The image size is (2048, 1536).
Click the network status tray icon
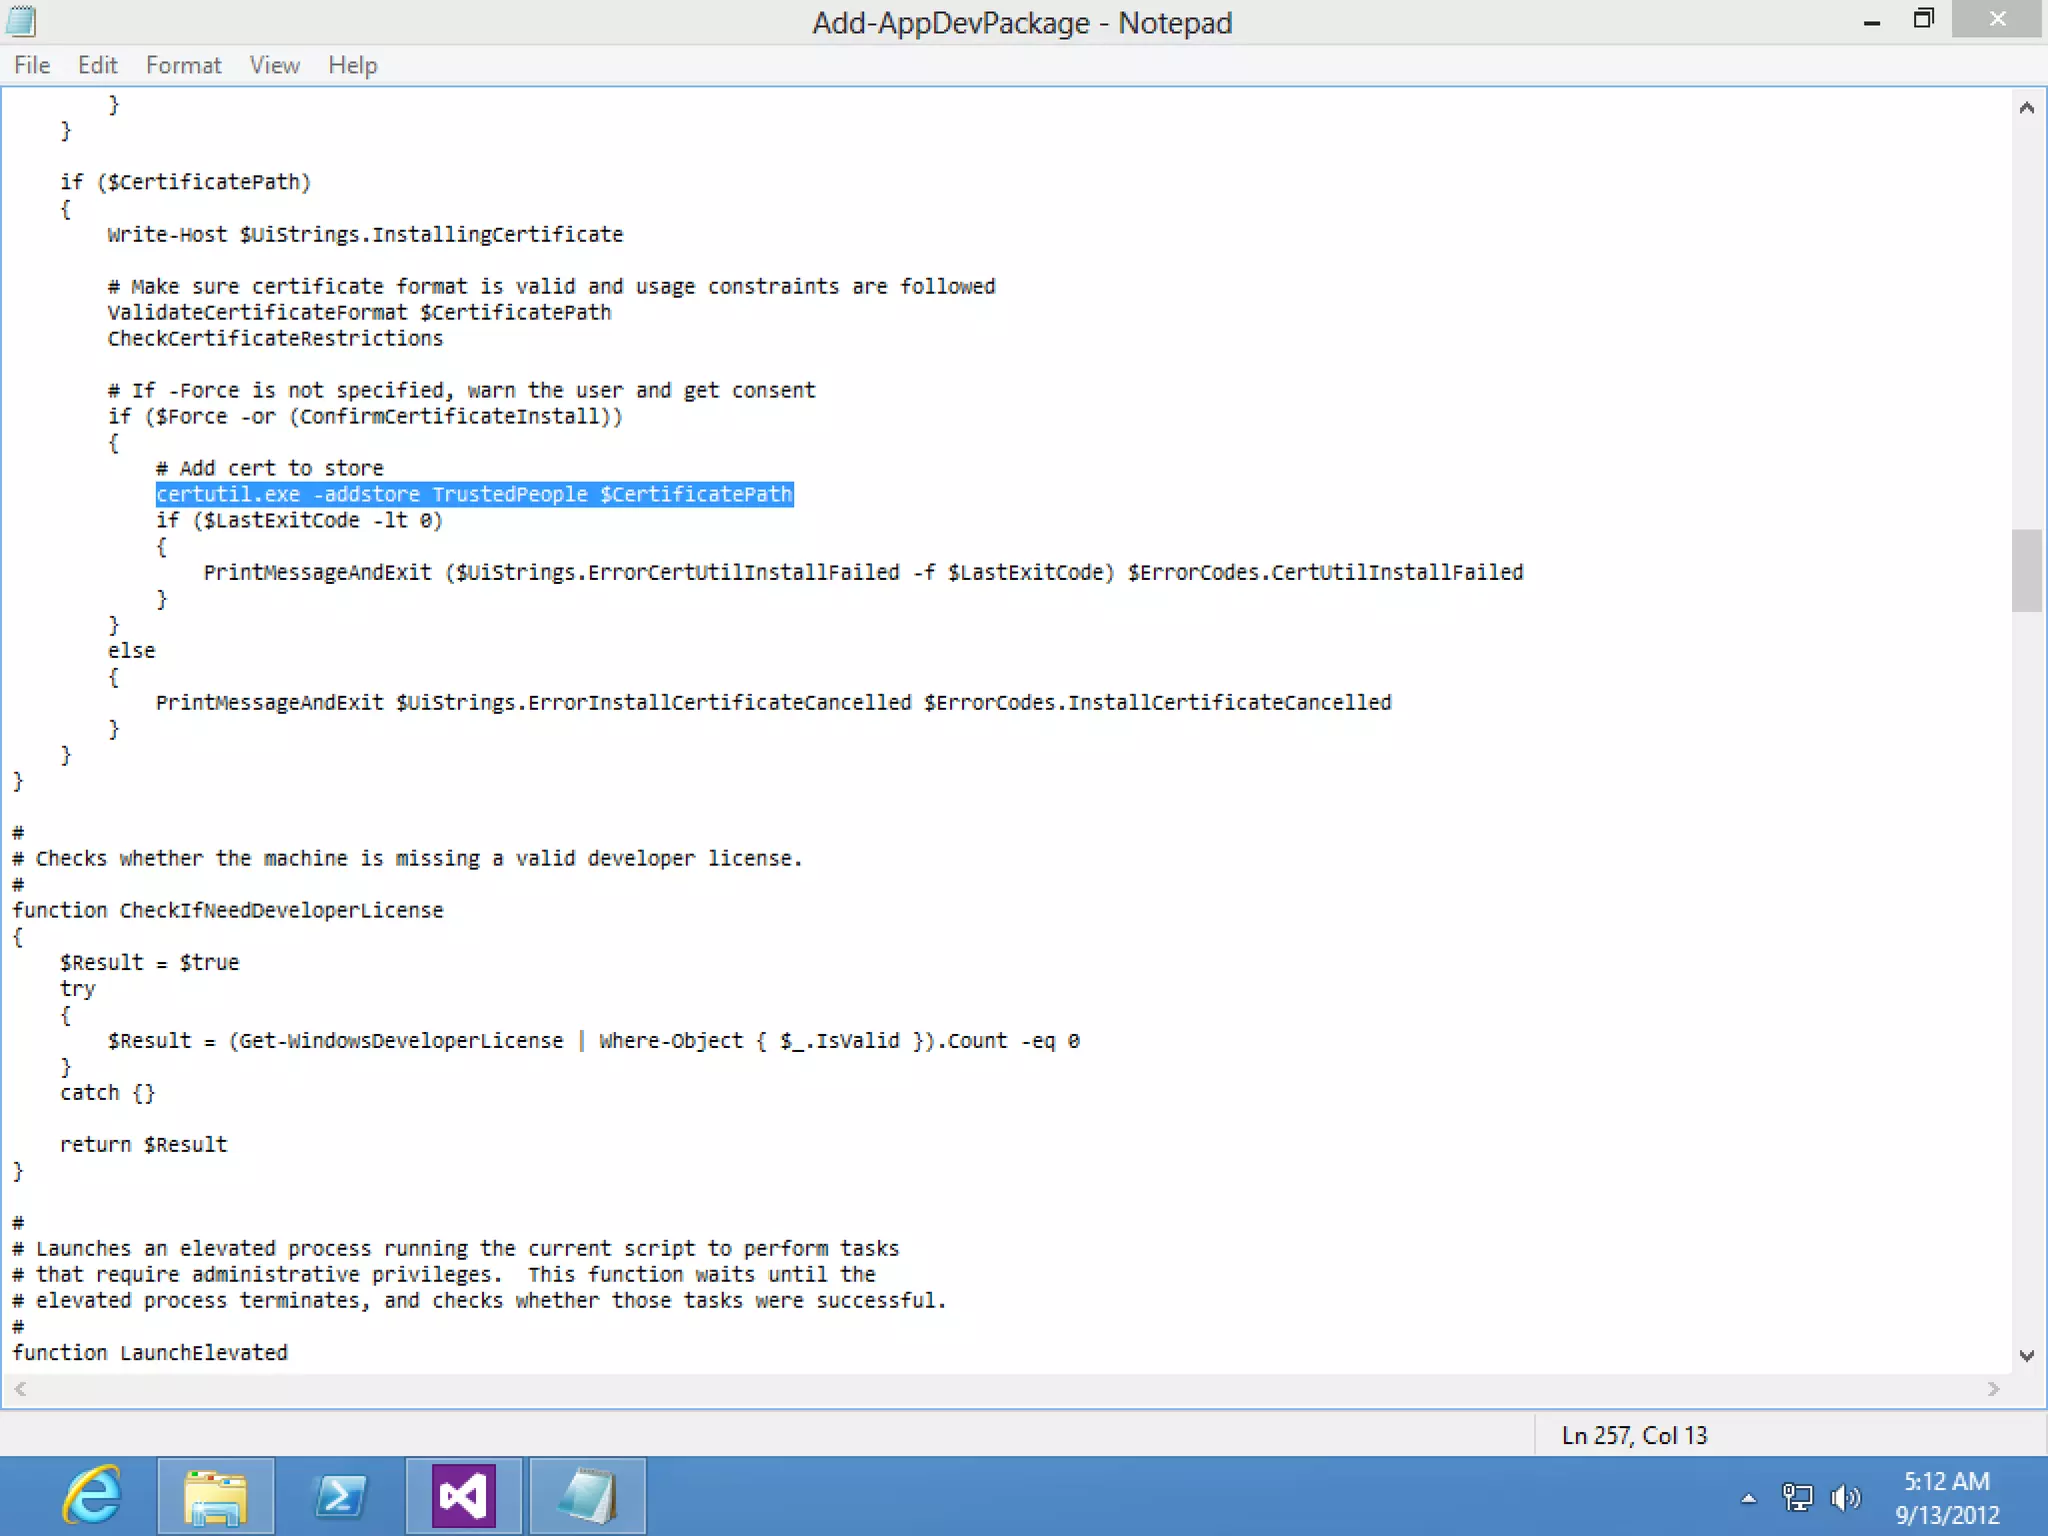(1797, 1497)
